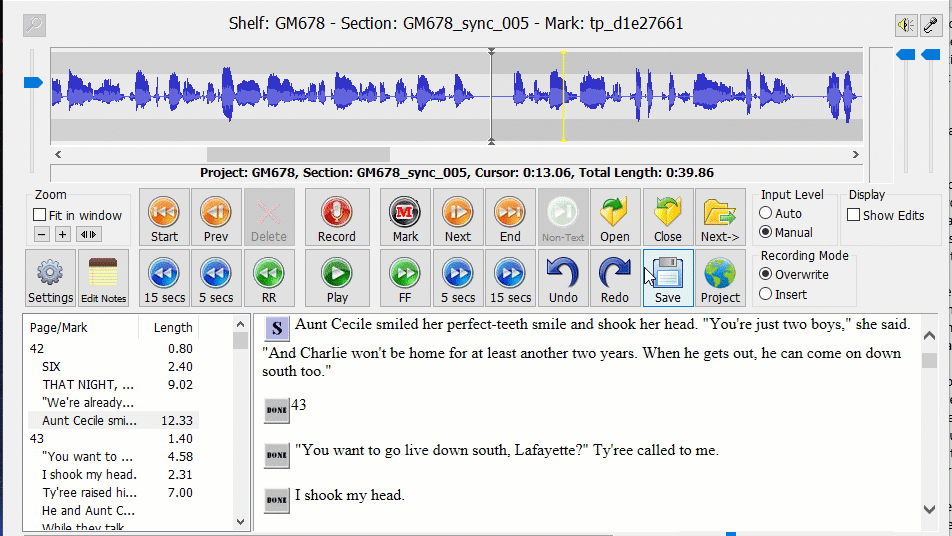The width and height of the screenshot is (952, 536).
Task: Click the FF fast-forward button
Action: tap(405, 278)
